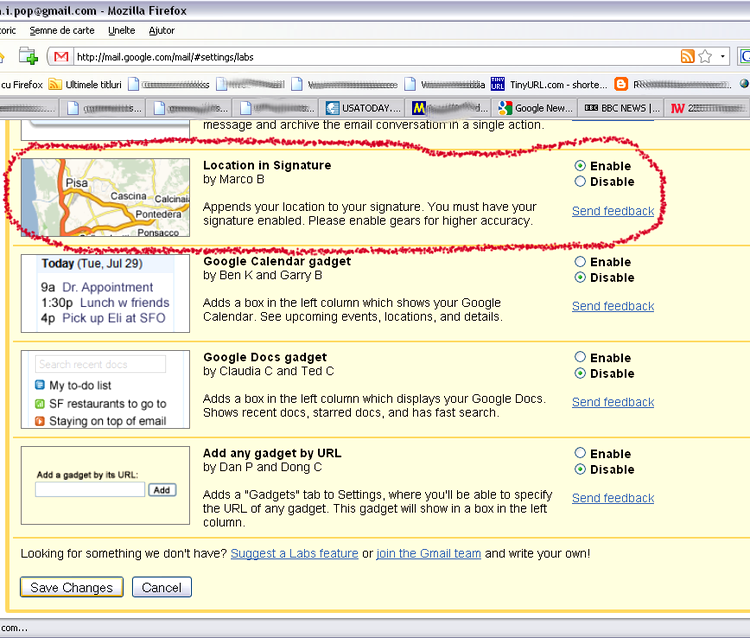Click the new tab plus icon

pos(28,56)
